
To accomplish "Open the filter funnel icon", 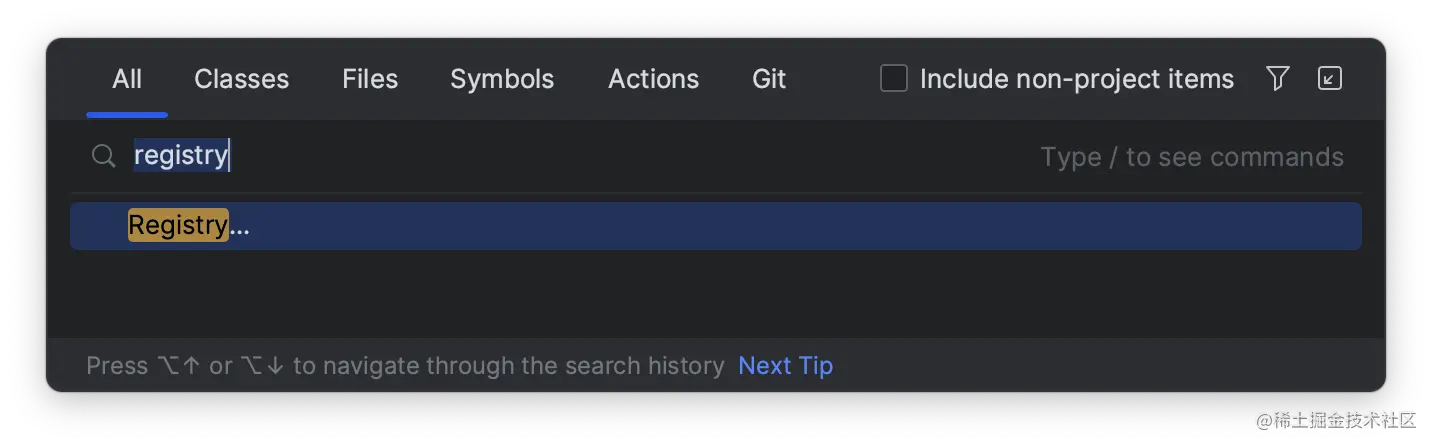I will [x=1277, y=79].
